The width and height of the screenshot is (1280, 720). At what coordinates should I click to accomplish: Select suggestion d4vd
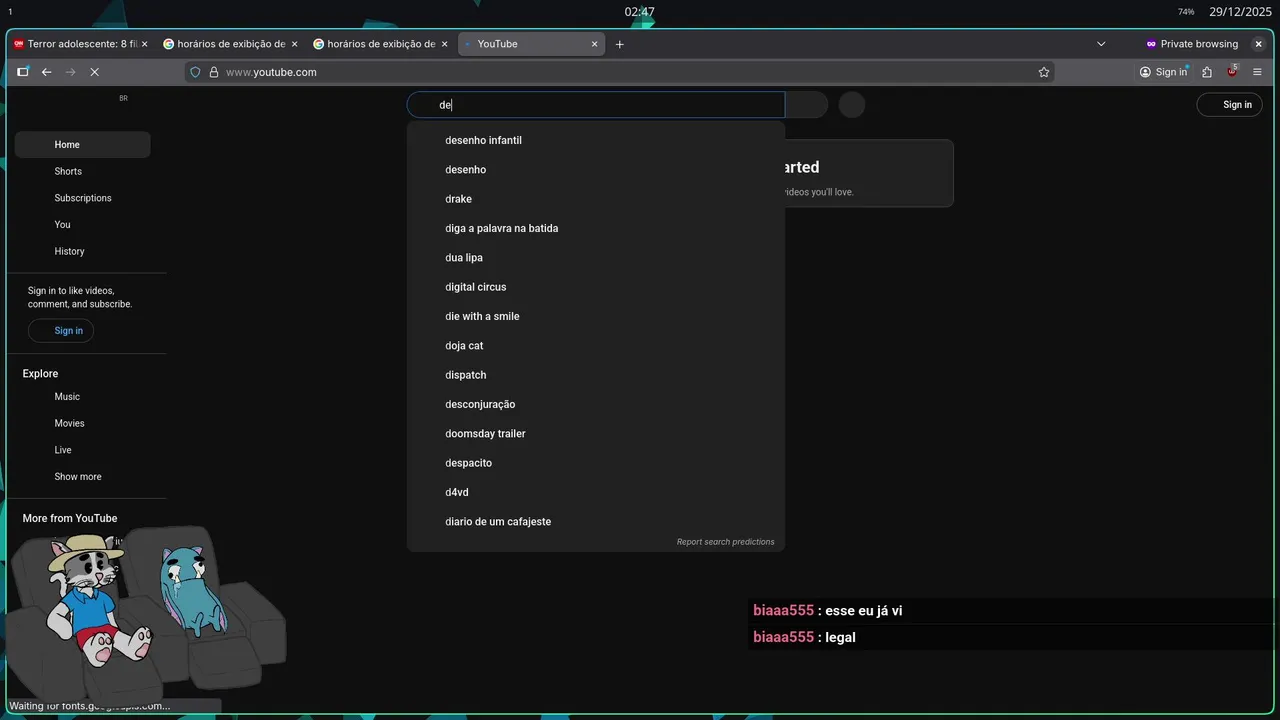pyautogui.click(x=596, y=493)
